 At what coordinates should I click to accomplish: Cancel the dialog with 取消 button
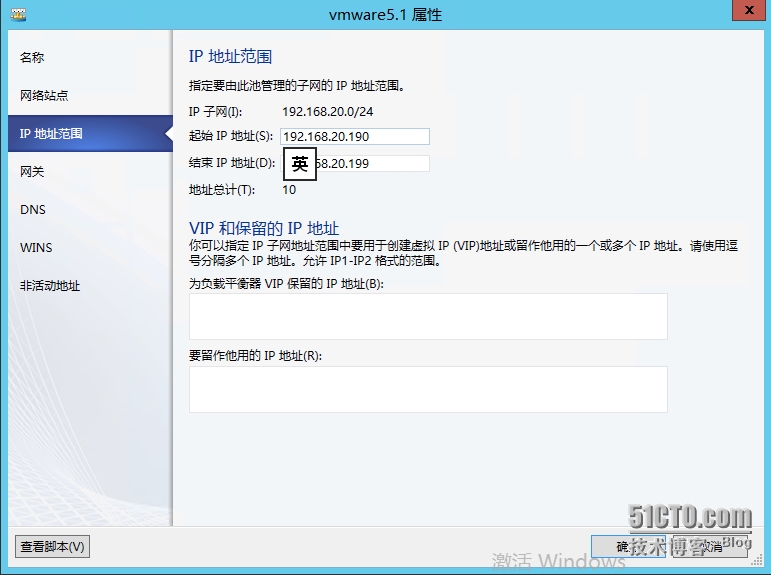click(x=710, y=546)
